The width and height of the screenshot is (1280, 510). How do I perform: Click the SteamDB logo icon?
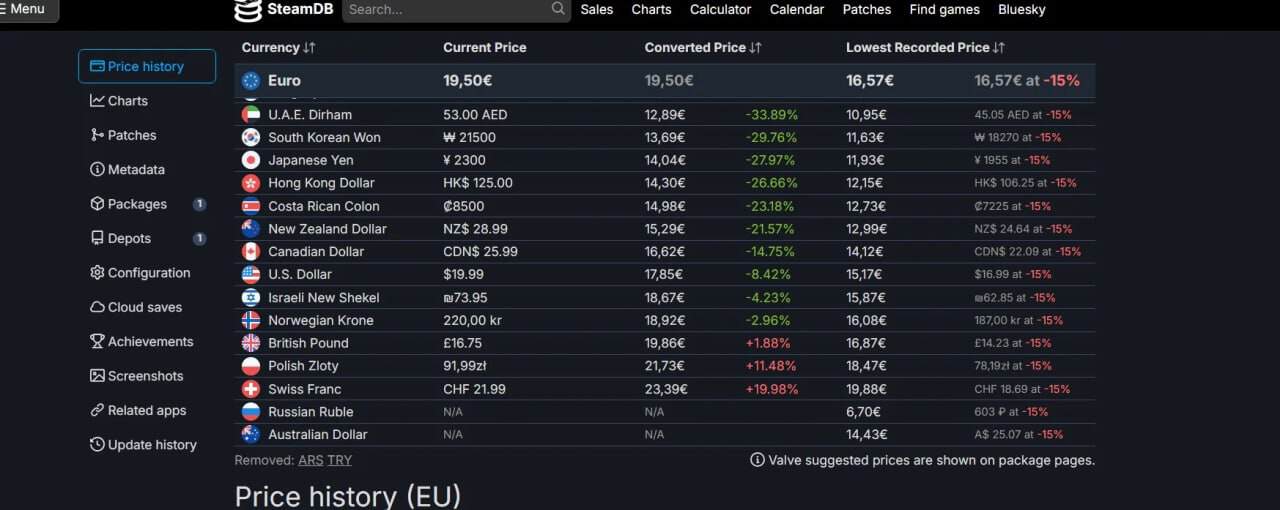point(248,10)
